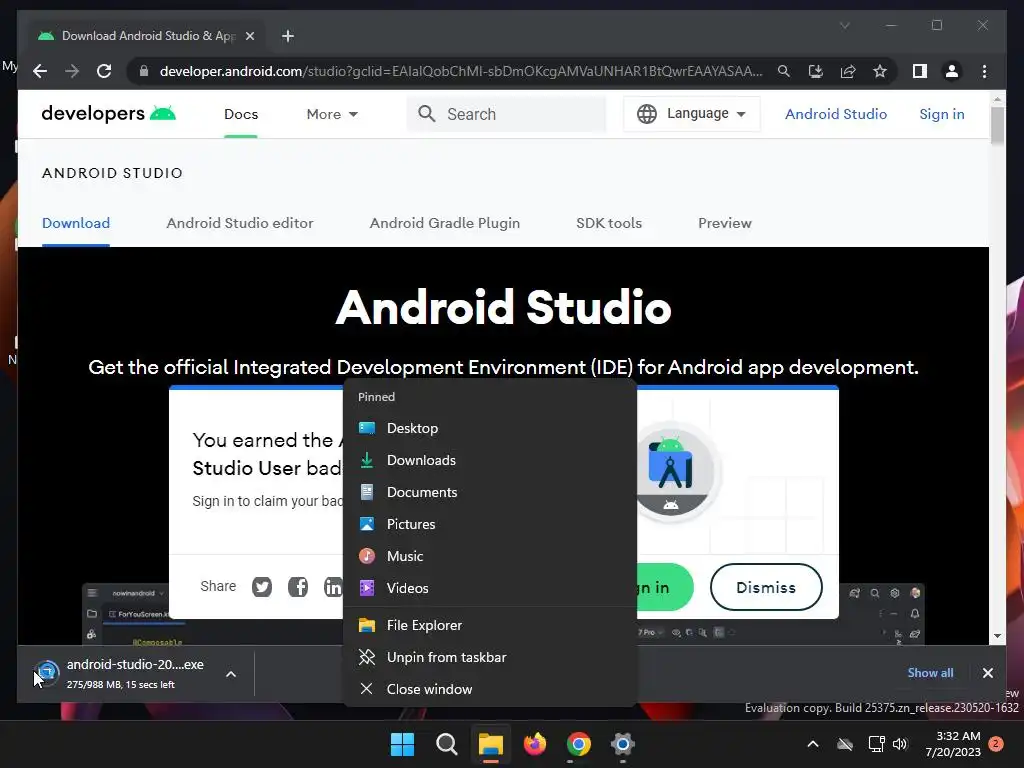Open the SDK tools tab

[609, 223]
